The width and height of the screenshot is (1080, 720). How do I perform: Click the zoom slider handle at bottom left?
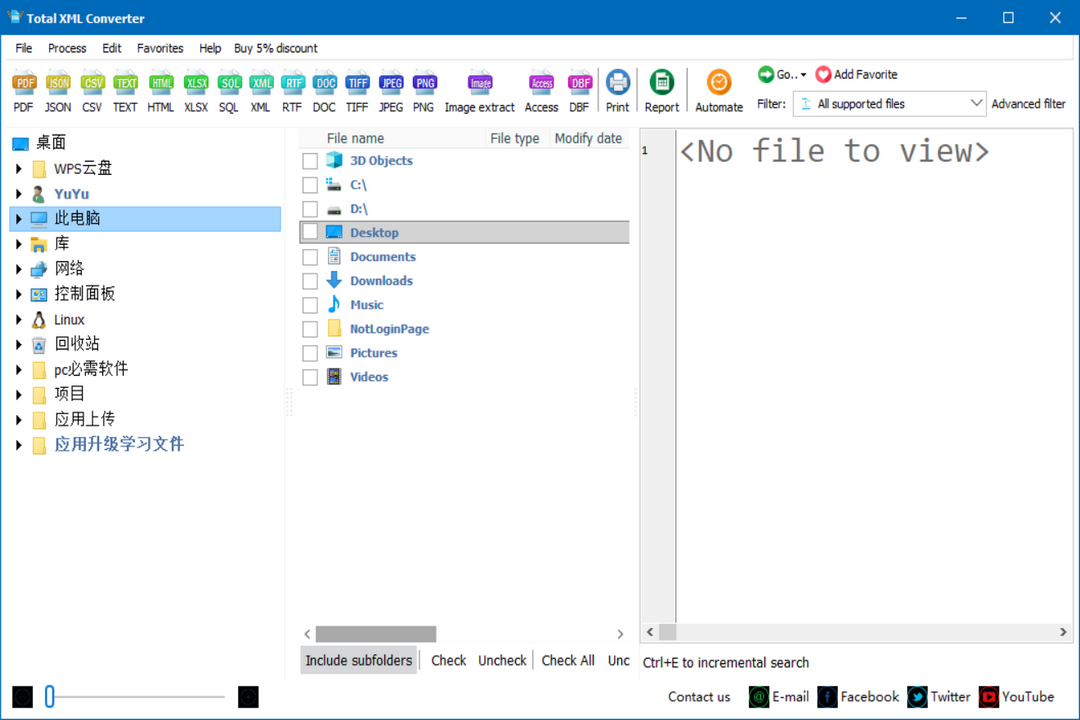point(50,697)
